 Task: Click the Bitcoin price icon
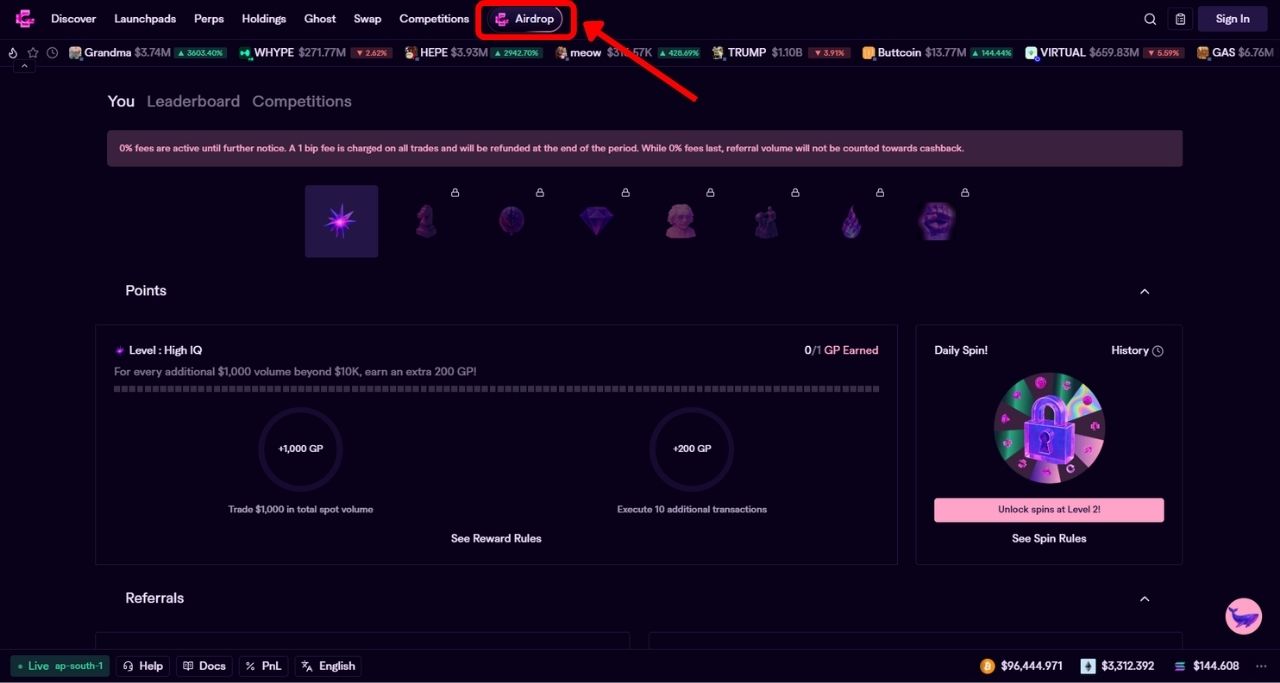(x=988, y=666)
